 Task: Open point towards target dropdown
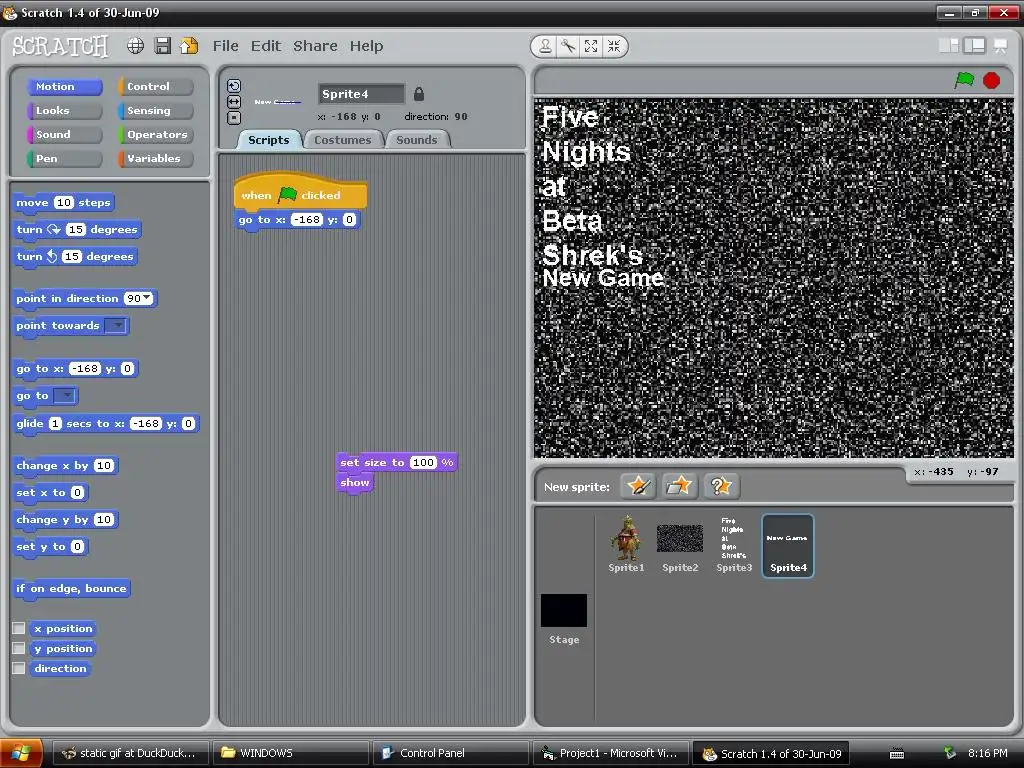coord(116,325)
